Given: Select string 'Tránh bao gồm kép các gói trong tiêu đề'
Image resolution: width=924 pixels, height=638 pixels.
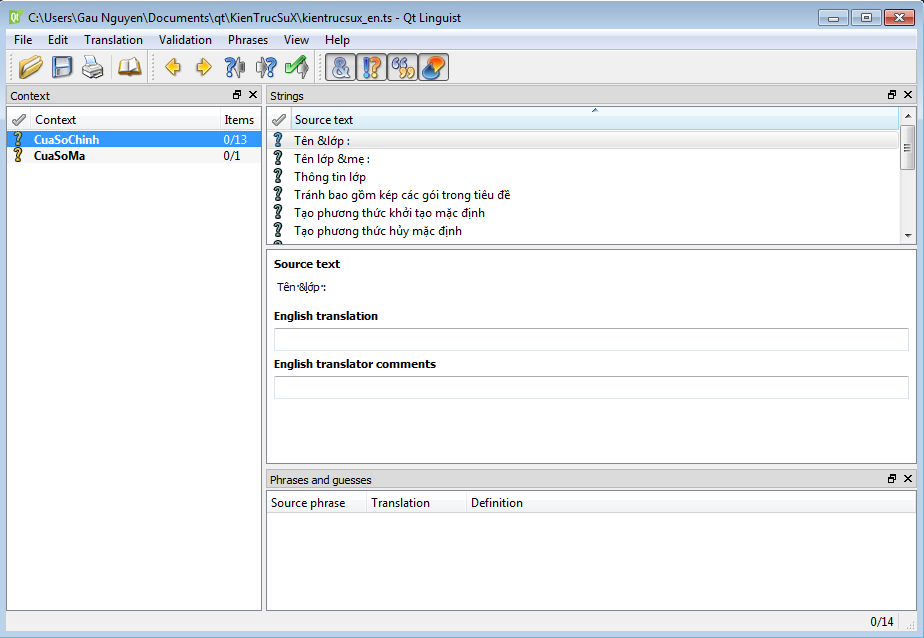Looking at the screenshot, I should pyautogui.click(x=583, y=195).
